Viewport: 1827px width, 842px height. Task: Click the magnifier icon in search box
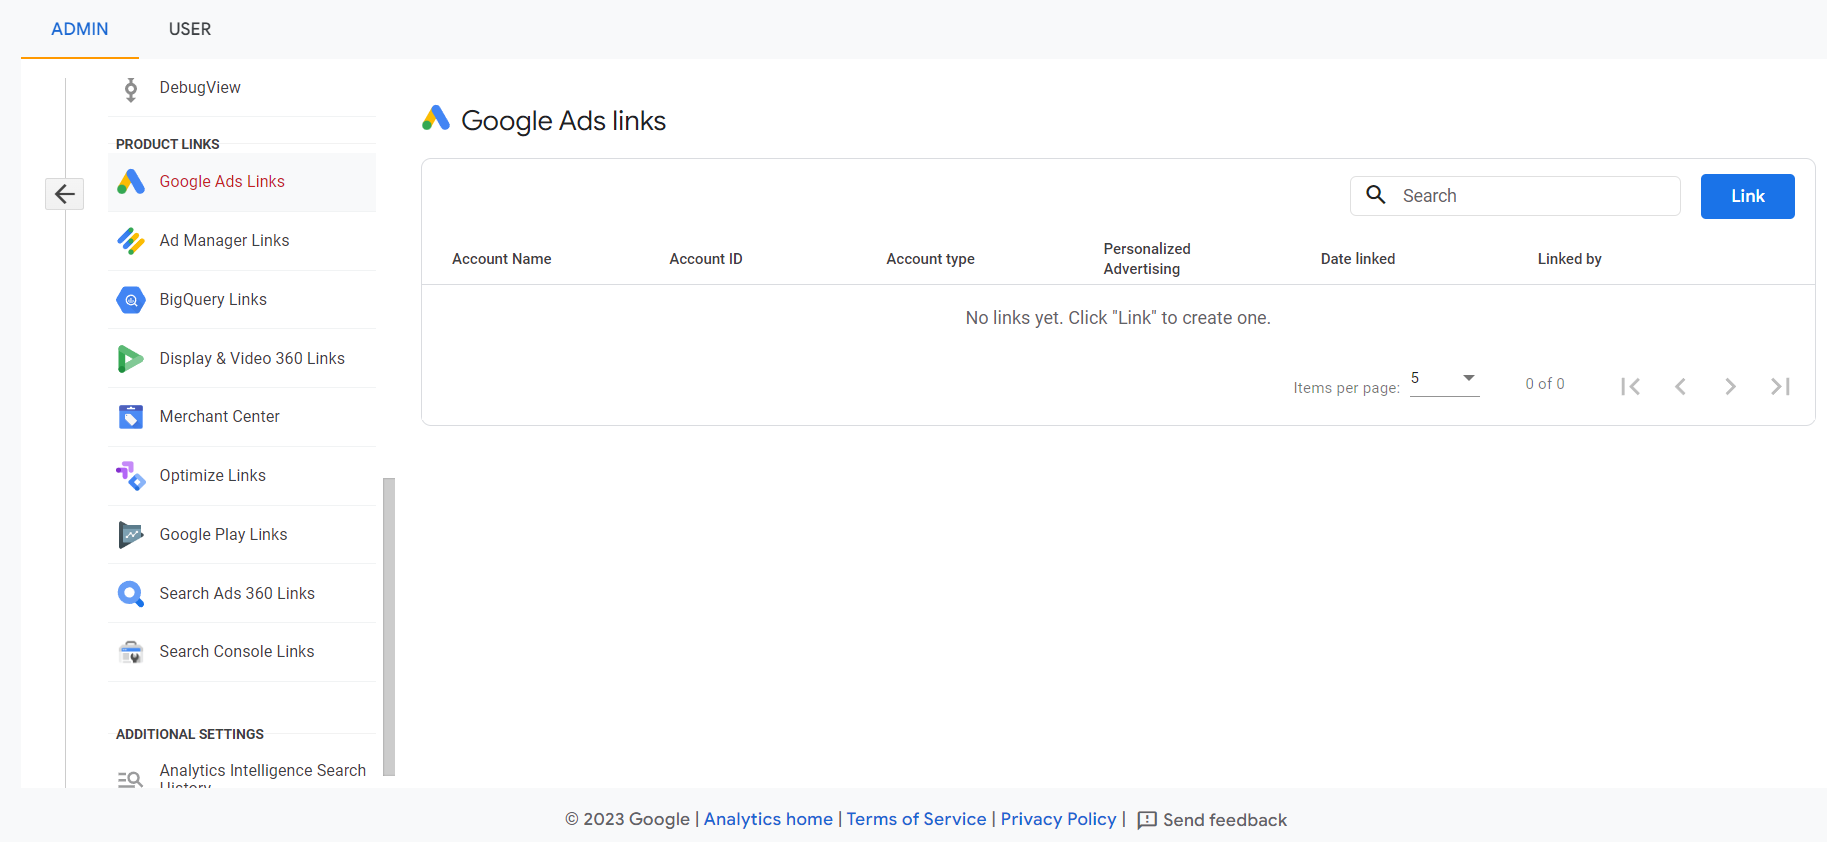[x=1376, y=195]
